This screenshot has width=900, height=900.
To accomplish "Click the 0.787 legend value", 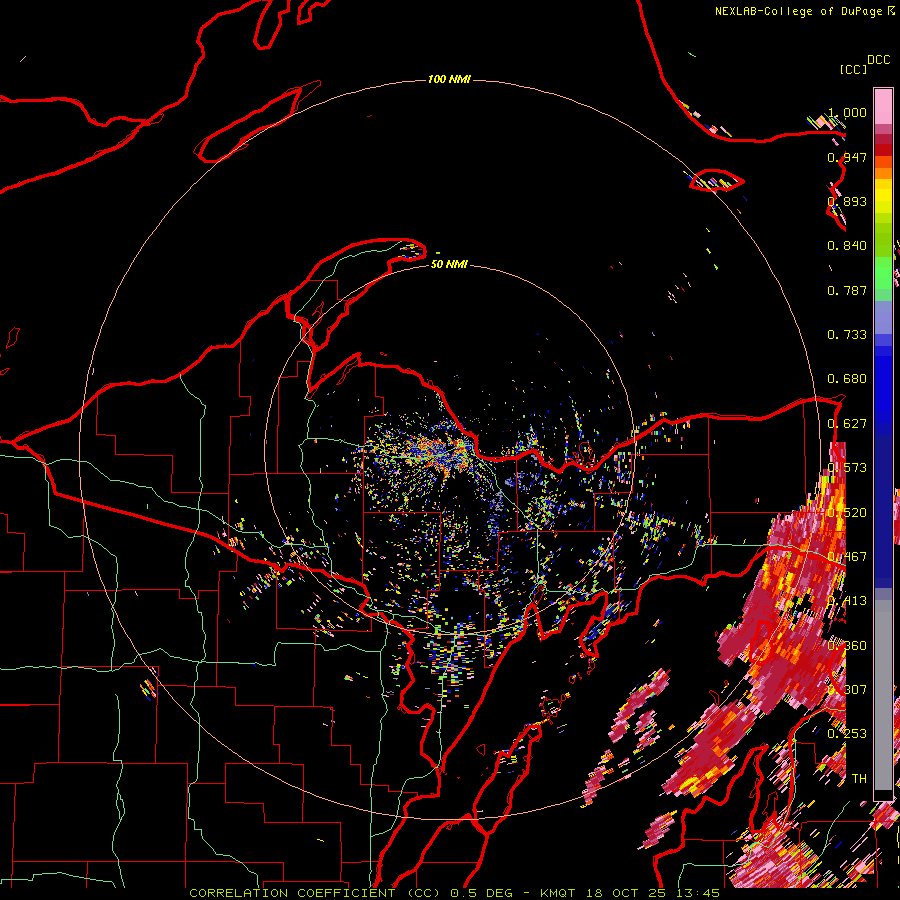I will pyautogui.click(x=847, y=290).
